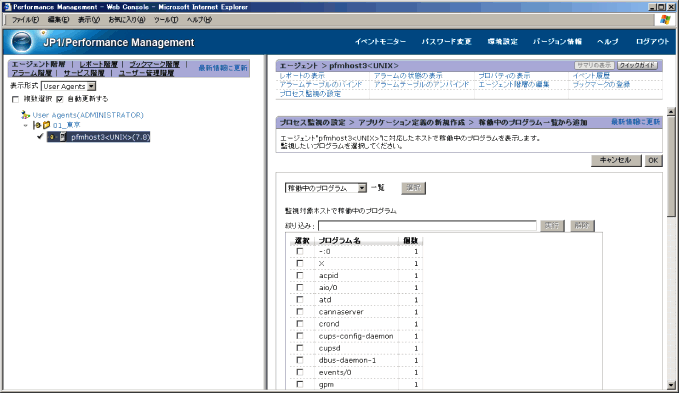Screen dimensions: 679x393
Task: Switch to the ブックマーク階層 tab
Action: click(155, 64)
